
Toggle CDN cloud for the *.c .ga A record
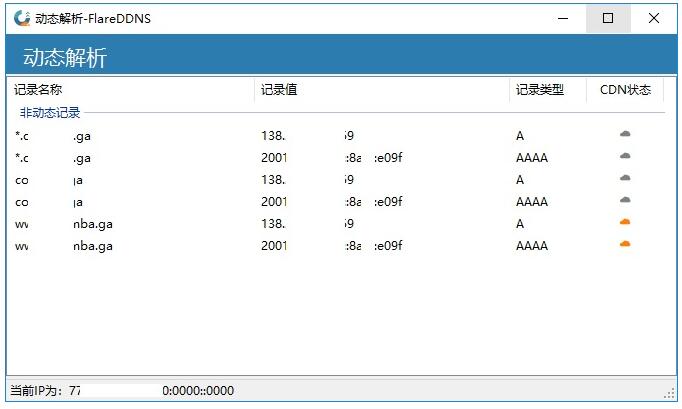coord(625,134)
